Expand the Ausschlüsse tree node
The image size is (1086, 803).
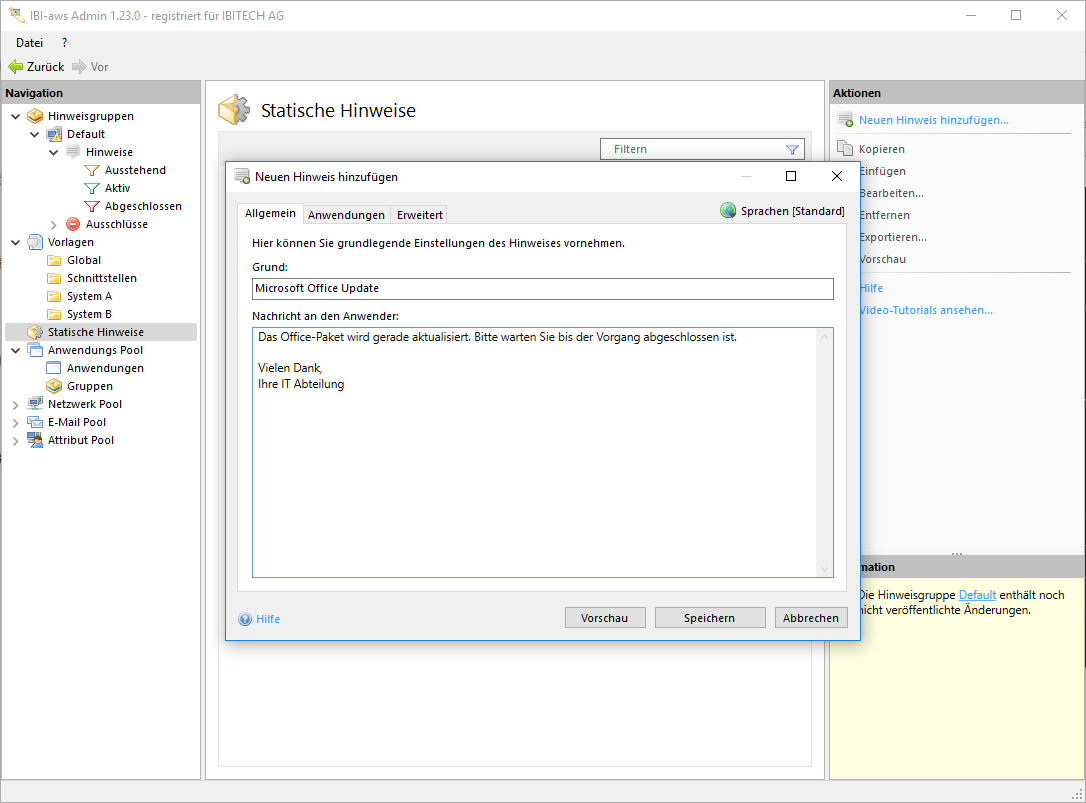54,224
